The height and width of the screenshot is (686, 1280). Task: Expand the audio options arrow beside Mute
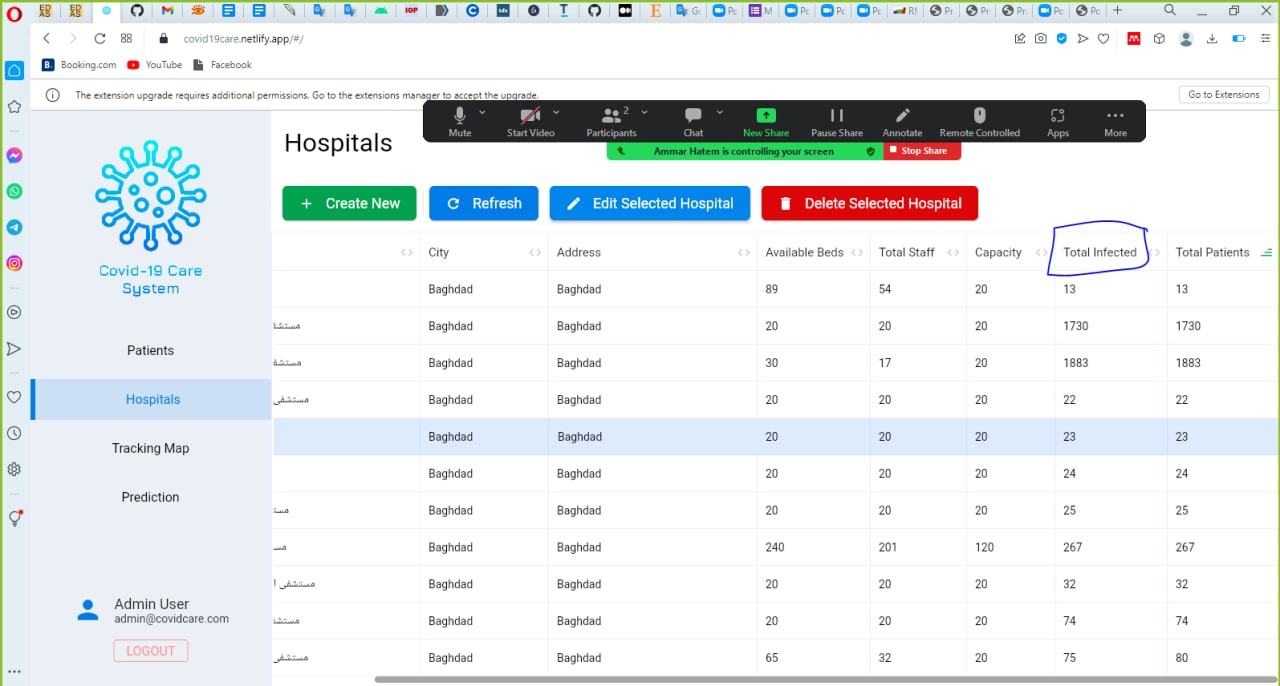point(482,112)
